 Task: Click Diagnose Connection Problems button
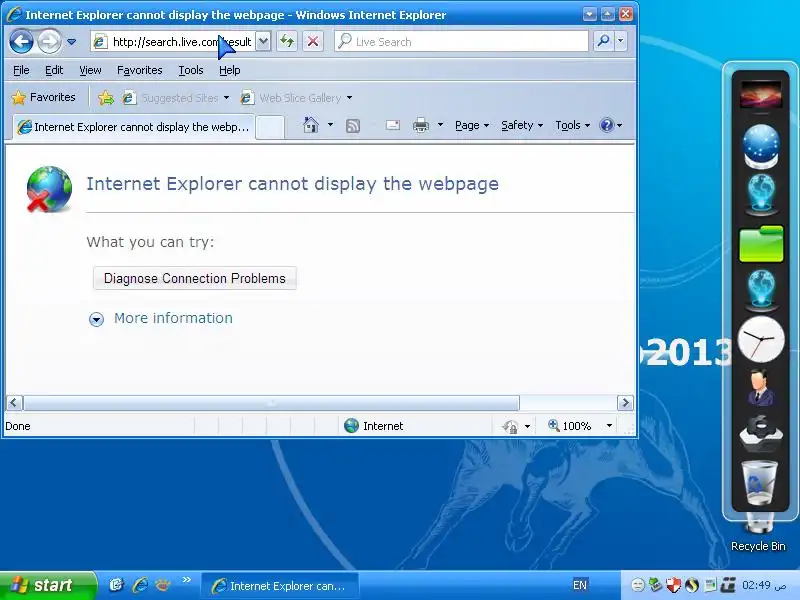pyautogui.click(x=194, y=278)
